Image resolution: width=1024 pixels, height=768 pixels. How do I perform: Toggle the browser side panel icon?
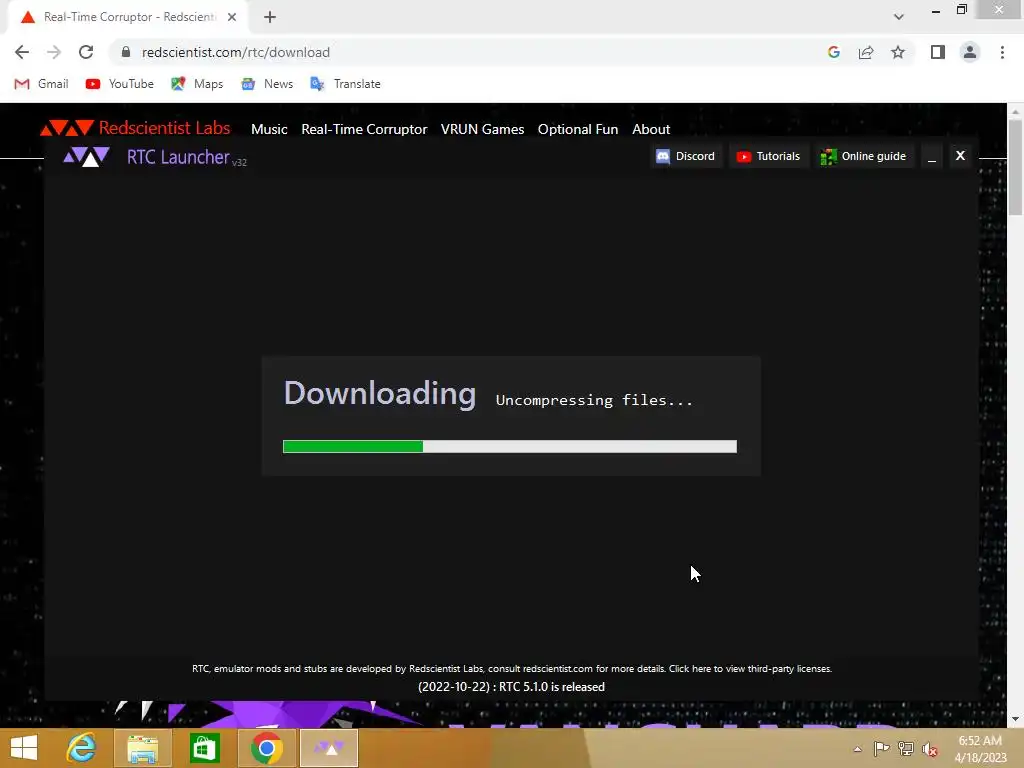click(938, 52)
